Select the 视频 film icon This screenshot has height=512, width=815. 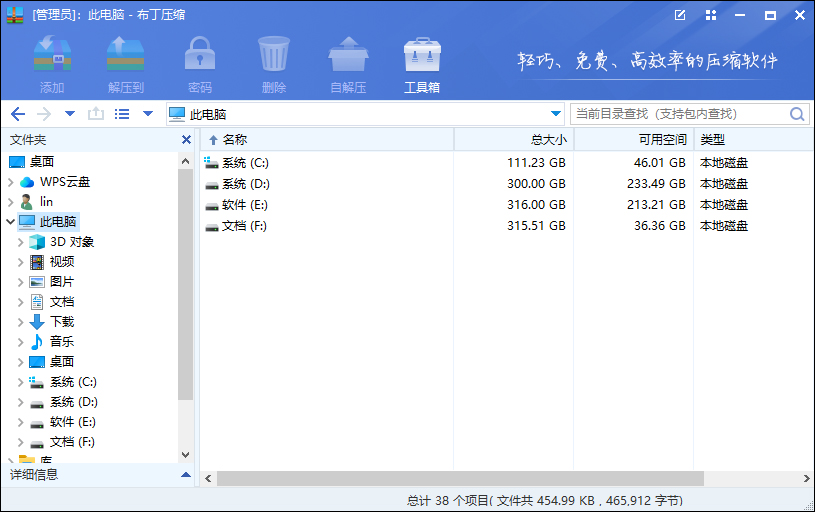click(x=37, y=262)
